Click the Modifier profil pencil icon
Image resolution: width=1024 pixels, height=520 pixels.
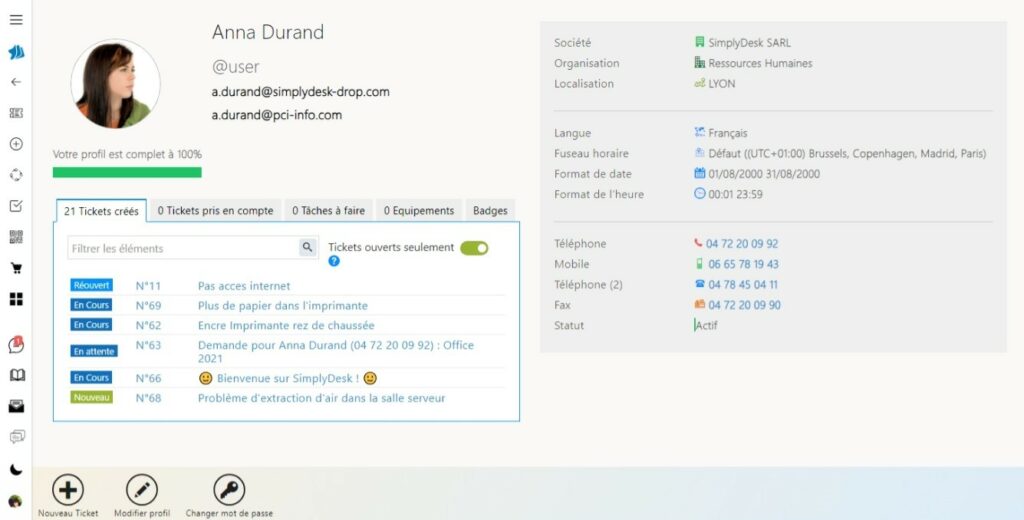tap(141, 490)
